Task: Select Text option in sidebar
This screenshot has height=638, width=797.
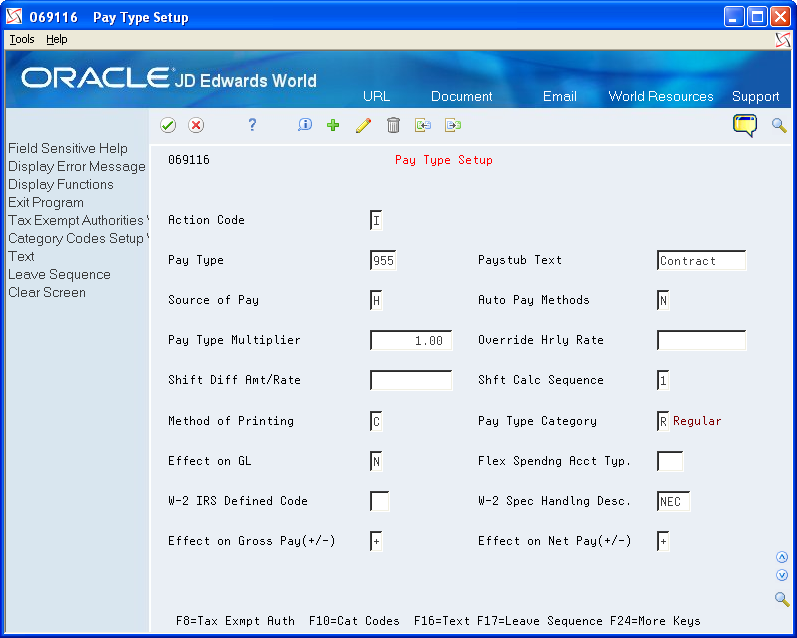Action: [21, 256]
